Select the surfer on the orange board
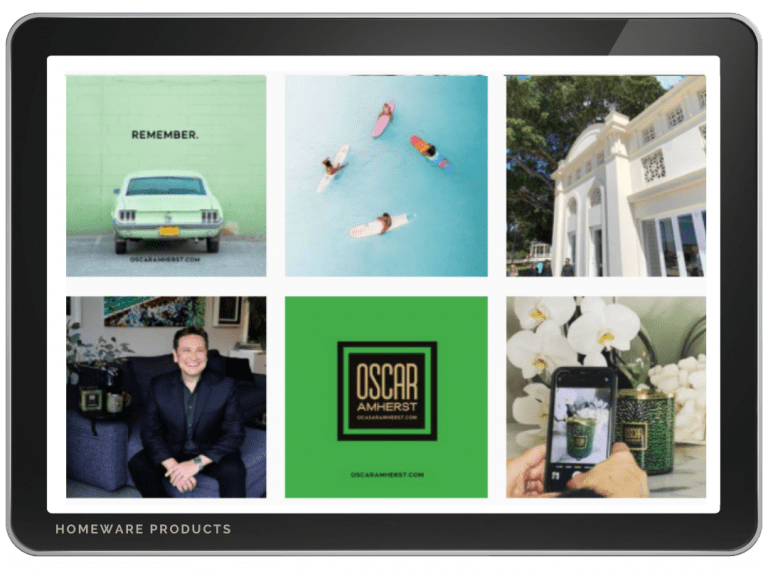Image resolution: width=768 pixels, height=569 pixels. pyautogui.click(x=427, y=150)
